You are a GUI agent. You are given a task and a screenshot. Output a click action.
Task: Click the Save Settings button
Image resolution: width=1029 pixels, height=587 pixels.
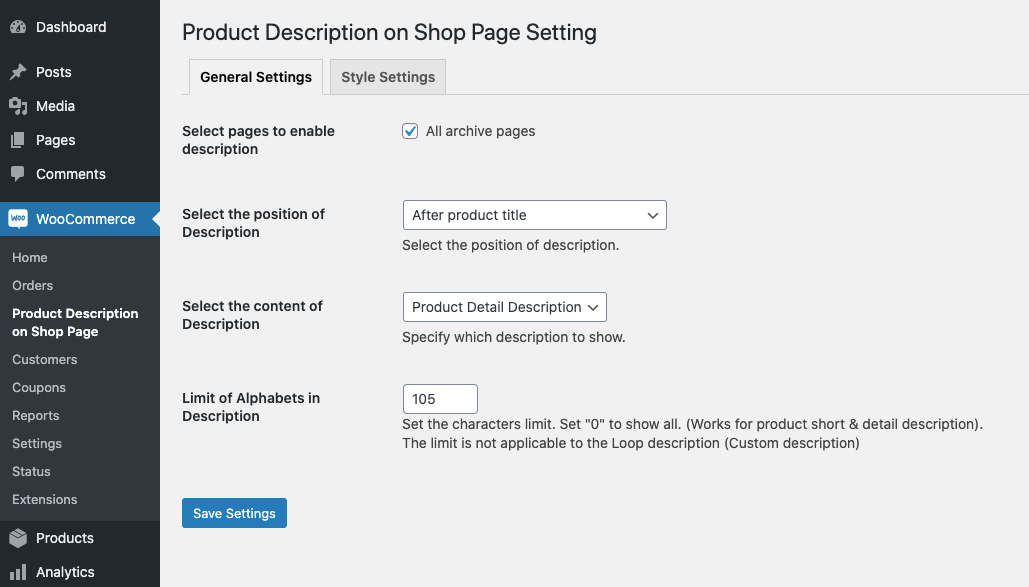(x=234, y=513)
